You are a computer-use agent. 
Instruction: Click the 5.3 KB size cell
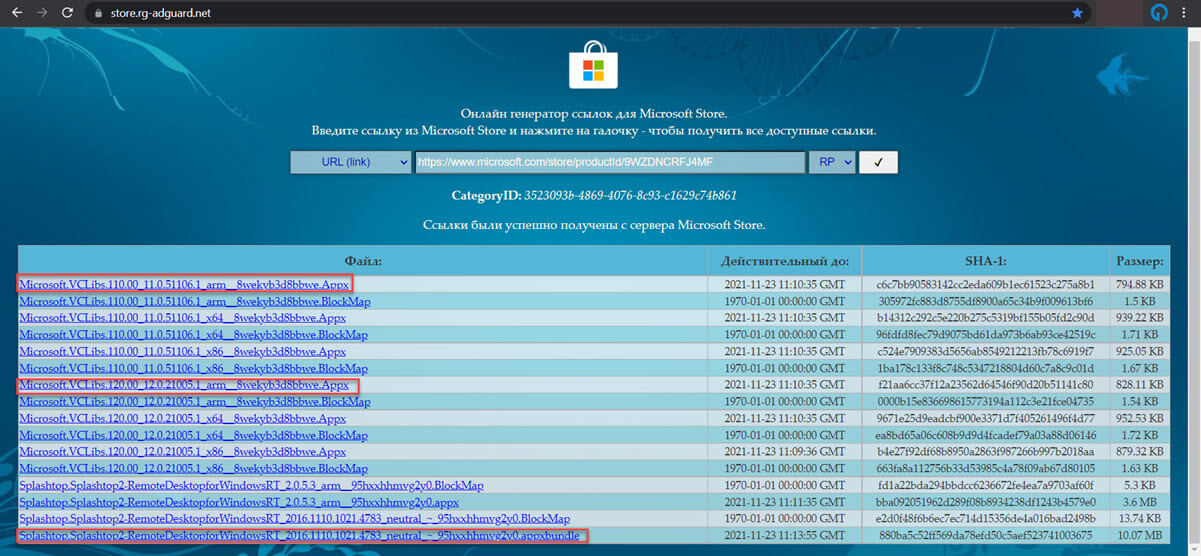click(x=1141, y=486)
